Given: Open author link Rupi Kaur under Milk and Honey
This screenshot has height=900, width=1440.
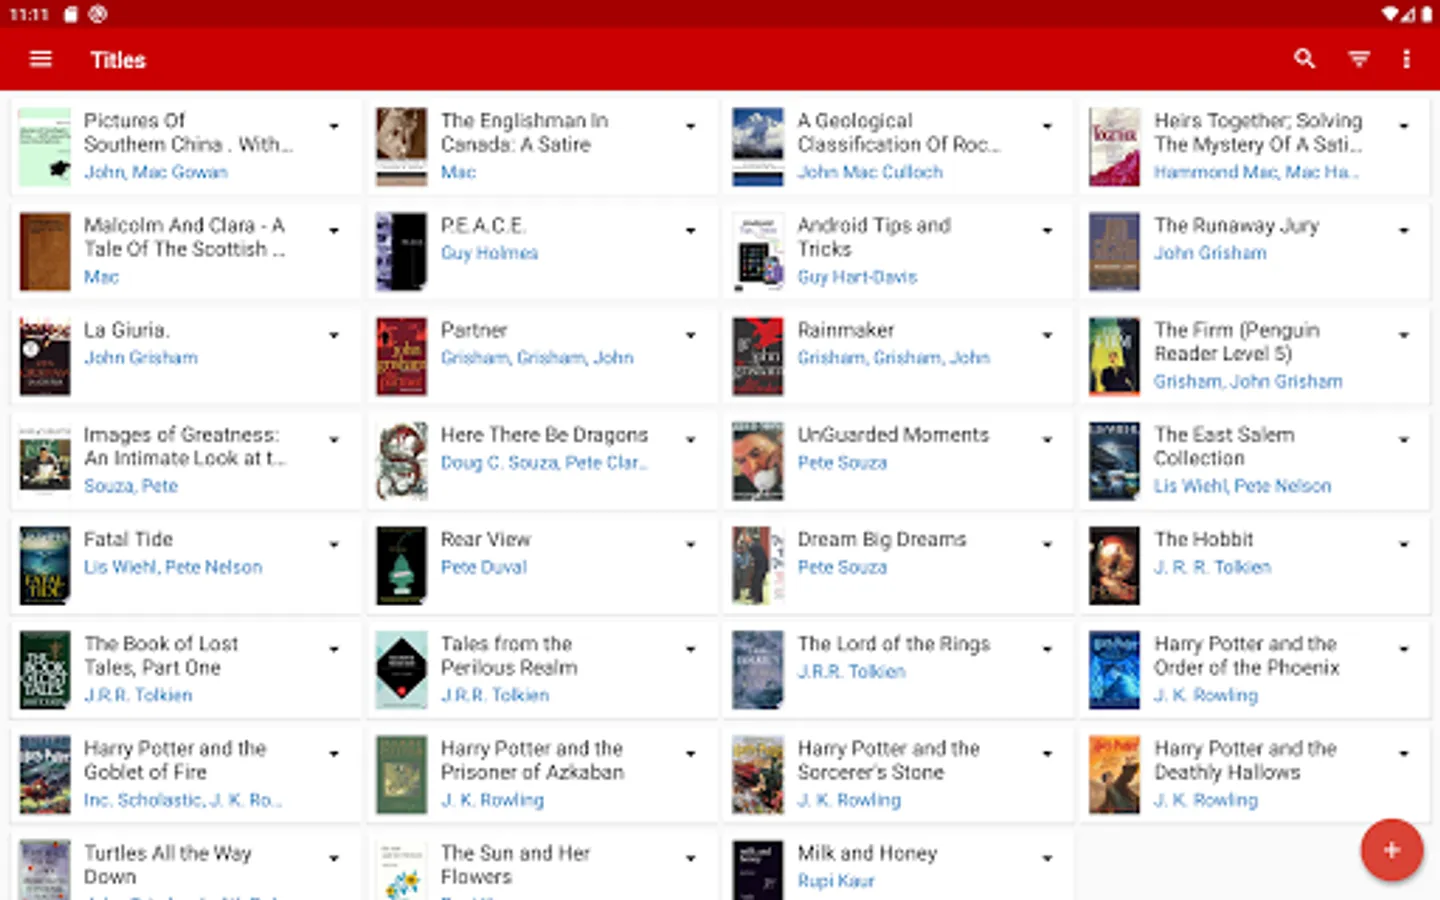Looking at the screenshot, I should point(836,881).
